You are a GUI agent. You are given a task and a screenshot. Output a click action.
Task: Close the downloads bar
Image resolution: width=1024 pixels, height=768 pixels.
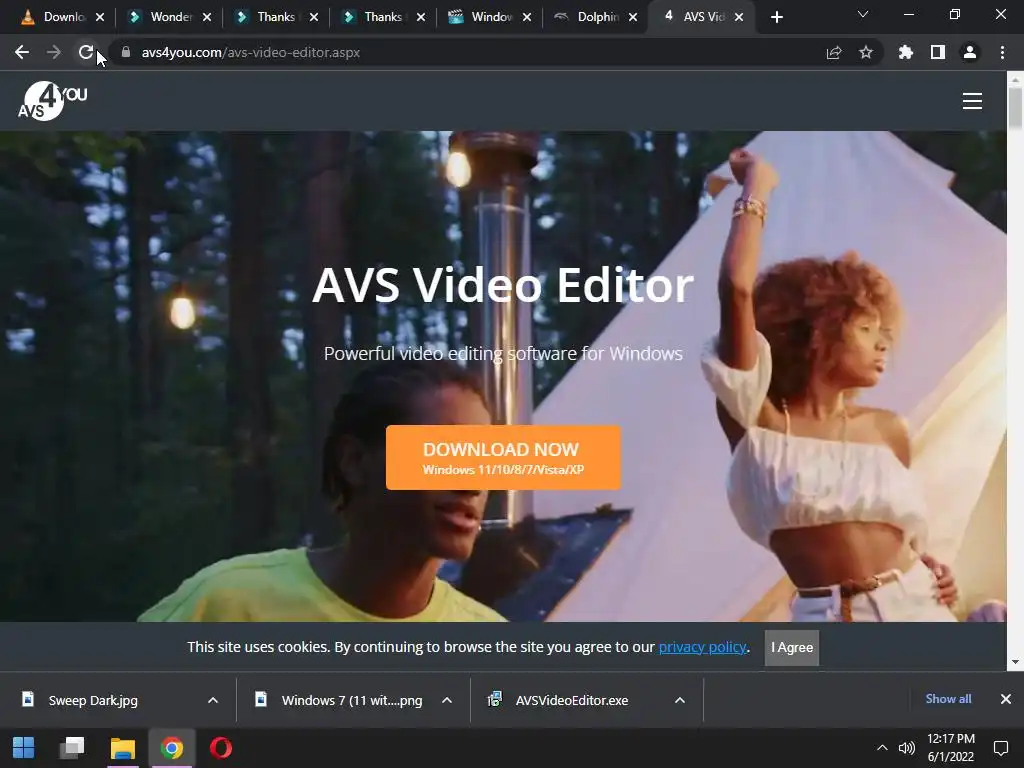[1006, 699]
